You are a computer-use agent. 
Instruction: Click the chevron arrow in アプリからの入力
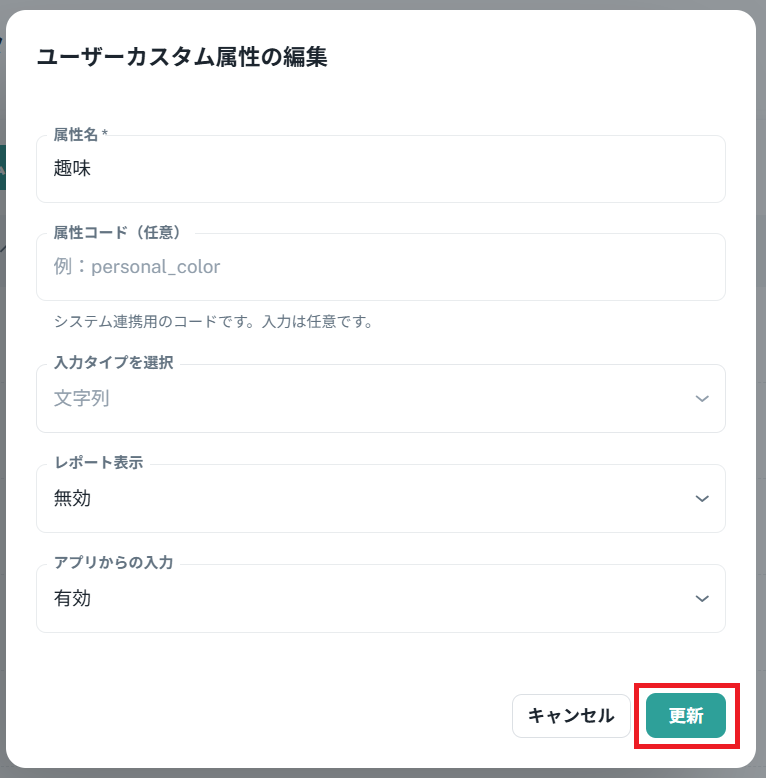pyautogui.click(x=702, y=598)
